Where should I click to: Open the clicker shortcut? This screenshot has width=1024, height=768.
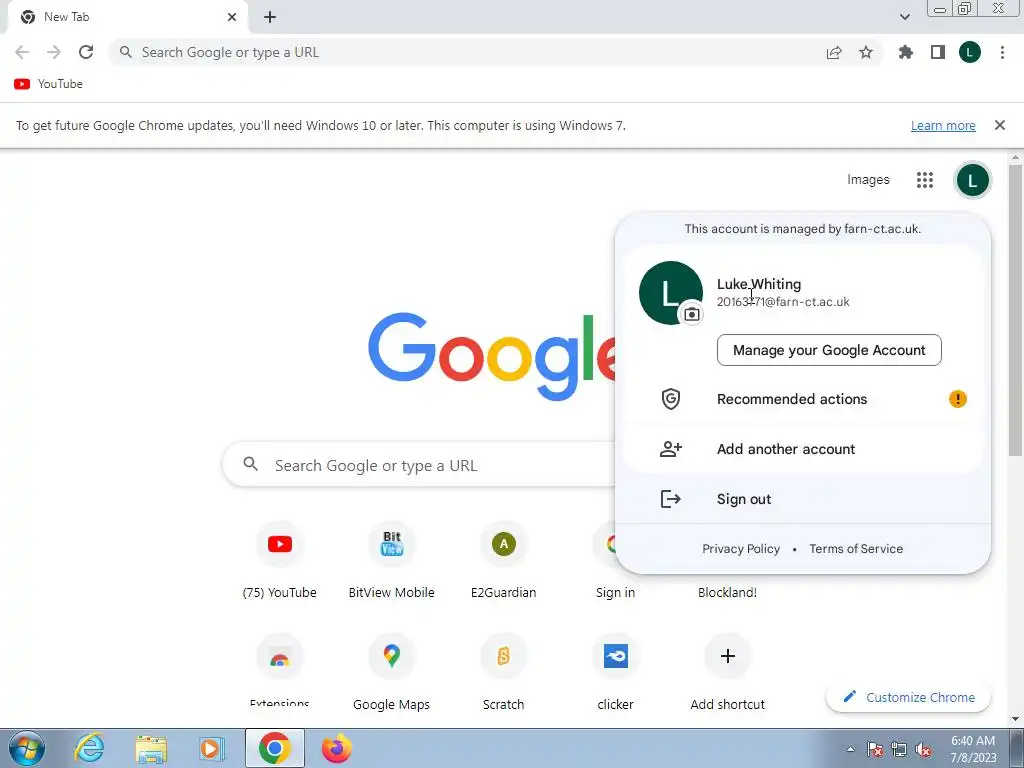[616, 674]
